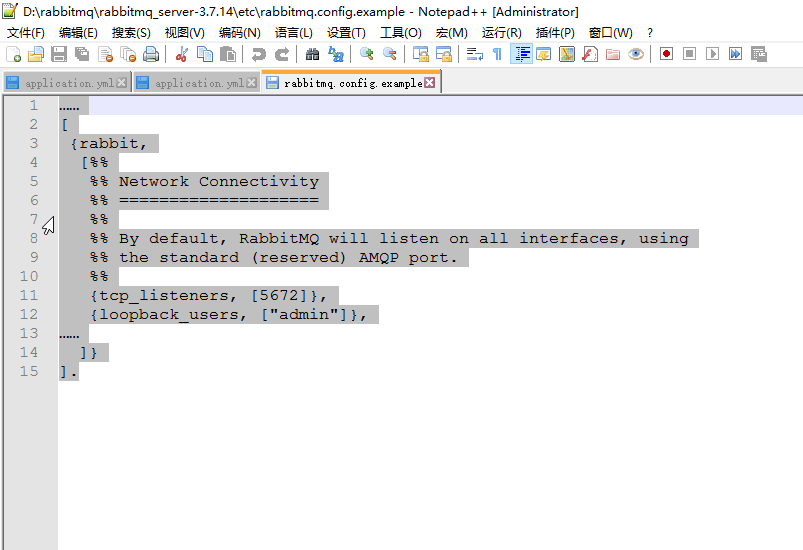Open the 文件(F) menu
This screenshot has height=550, width=803.
click(x=26, y=33)
